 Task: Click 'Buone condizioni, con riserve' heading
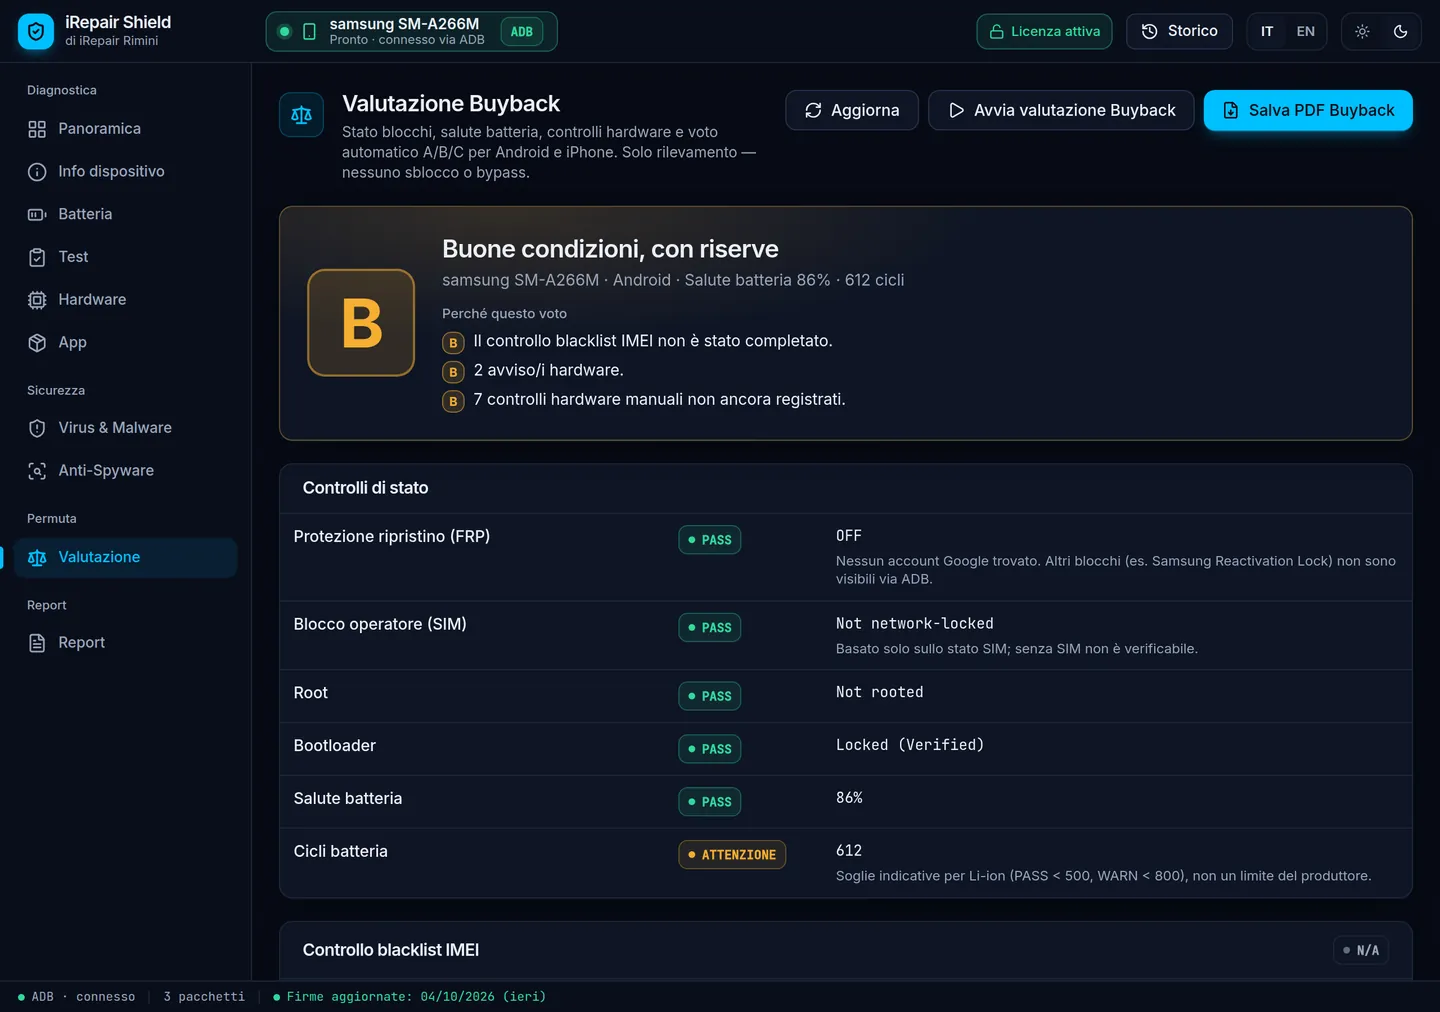pyautogui.click(x=610, y=249)
